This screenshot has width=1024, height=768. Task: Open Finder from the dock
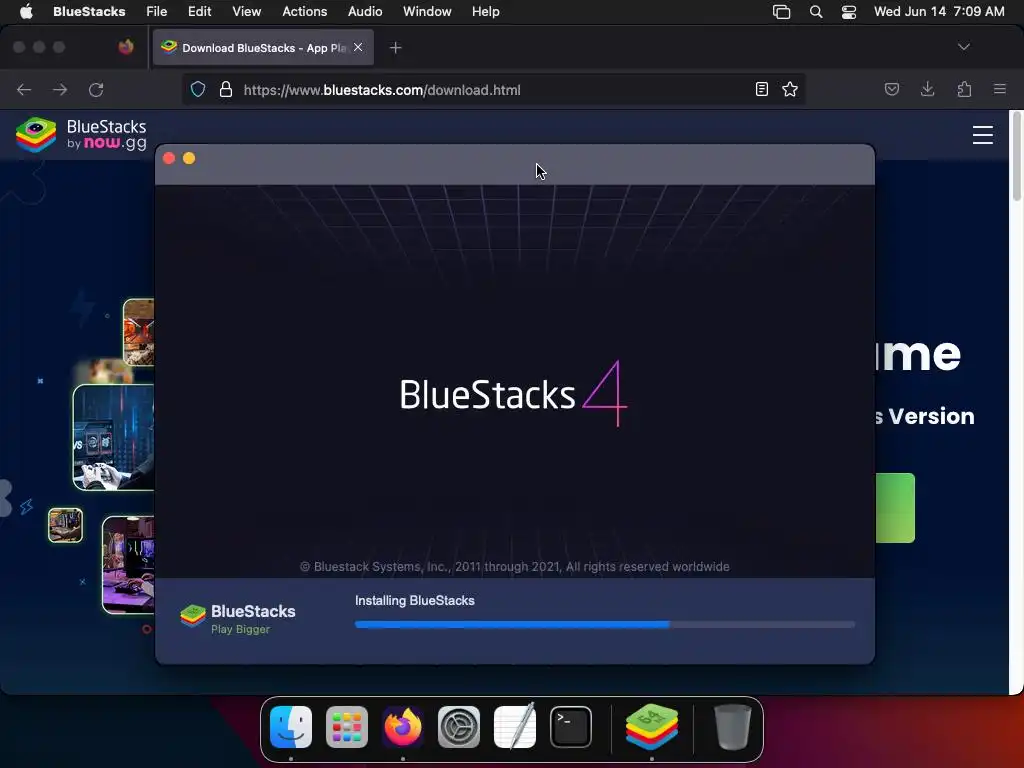291,727
